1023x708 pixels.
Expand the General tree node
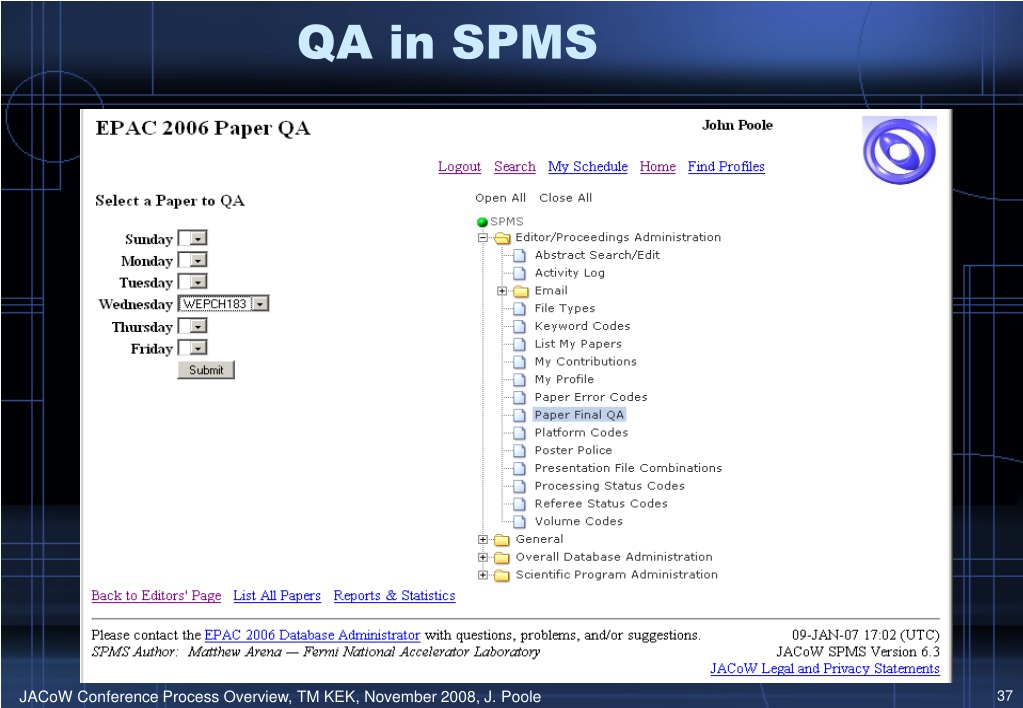[x=483, y=540]
